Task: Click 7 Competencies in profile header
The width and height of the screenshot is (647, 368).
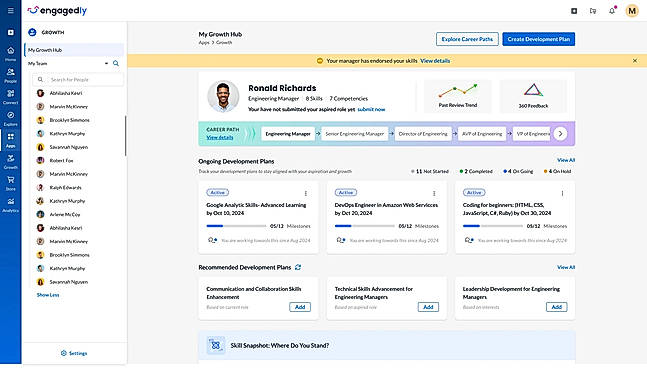Action: pos(349,99)
